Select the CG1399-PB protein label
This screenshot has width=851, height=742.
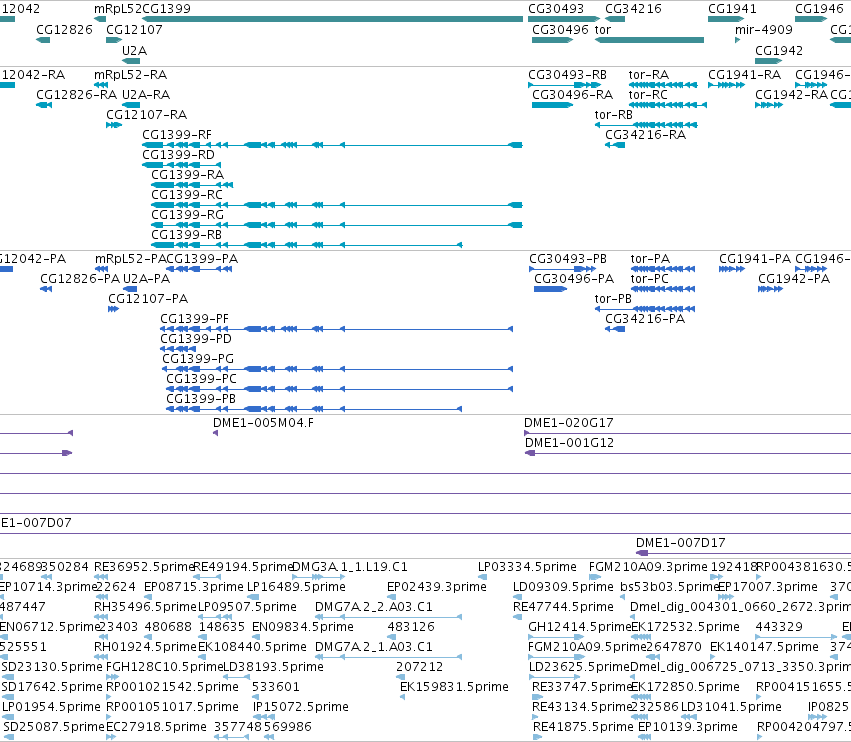[x=201, y=399]
